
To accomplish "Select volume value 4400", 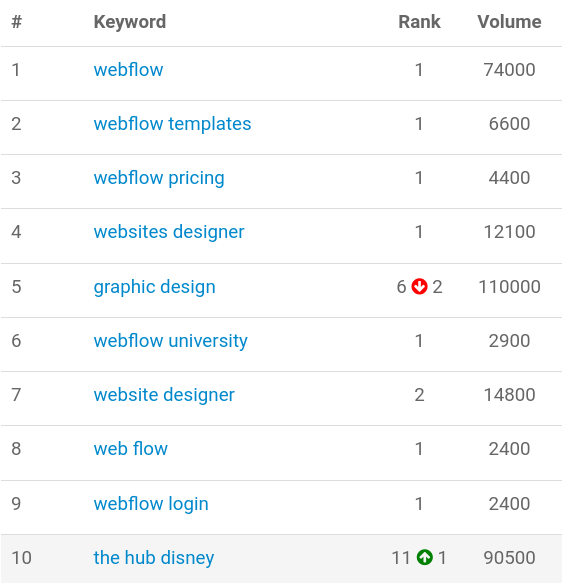I will 509,178.
